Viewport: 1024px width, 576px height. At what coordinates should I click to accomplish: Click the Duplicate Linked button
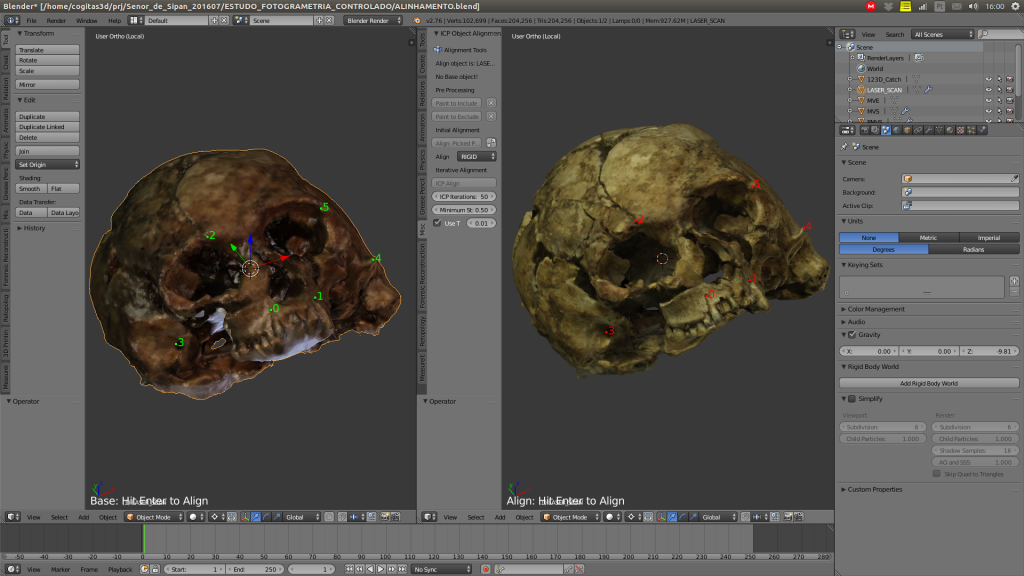coord(48,127)
